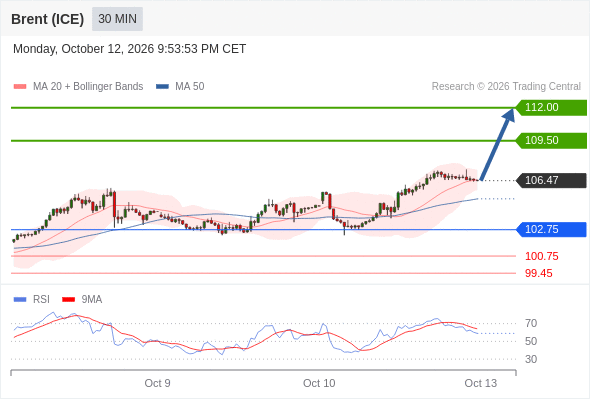Click the 106.47 current price tag
Screen dimensions: 590x400
pos(551,180)
